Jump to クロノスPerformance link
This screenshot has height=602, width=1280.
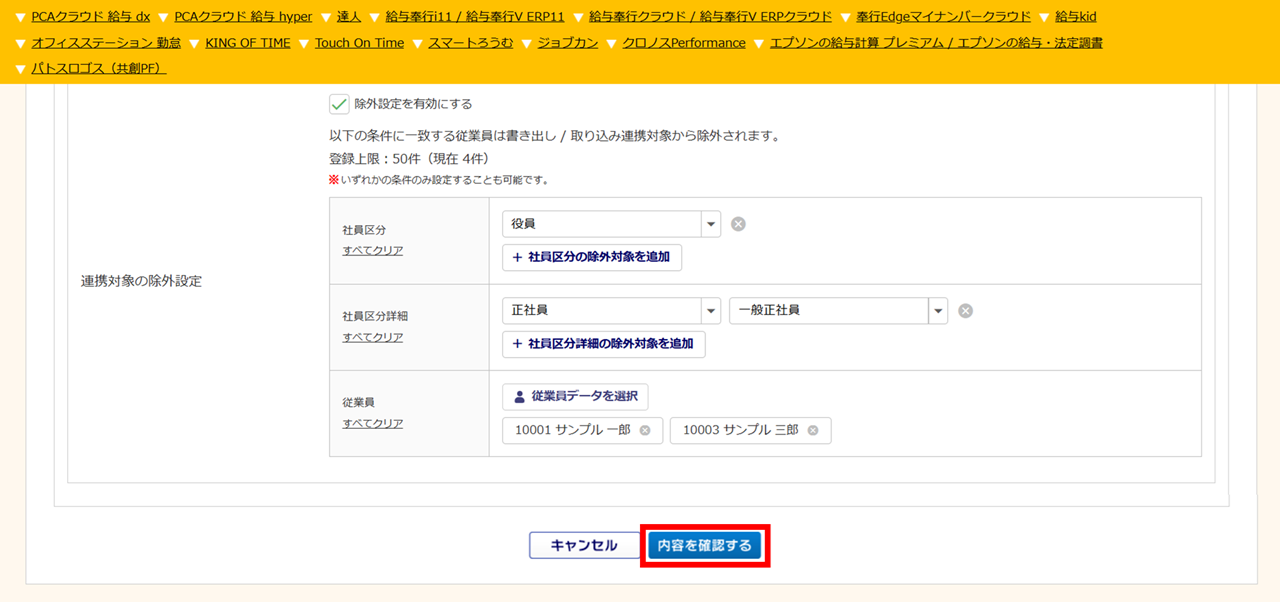[x=684, y=43]
